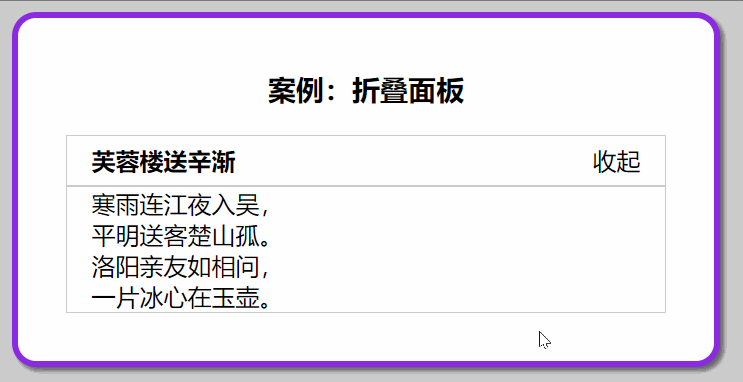Click the poem line 寒雨连江夜入吴，
Screen dimensions: 743x382
point(181,206)
